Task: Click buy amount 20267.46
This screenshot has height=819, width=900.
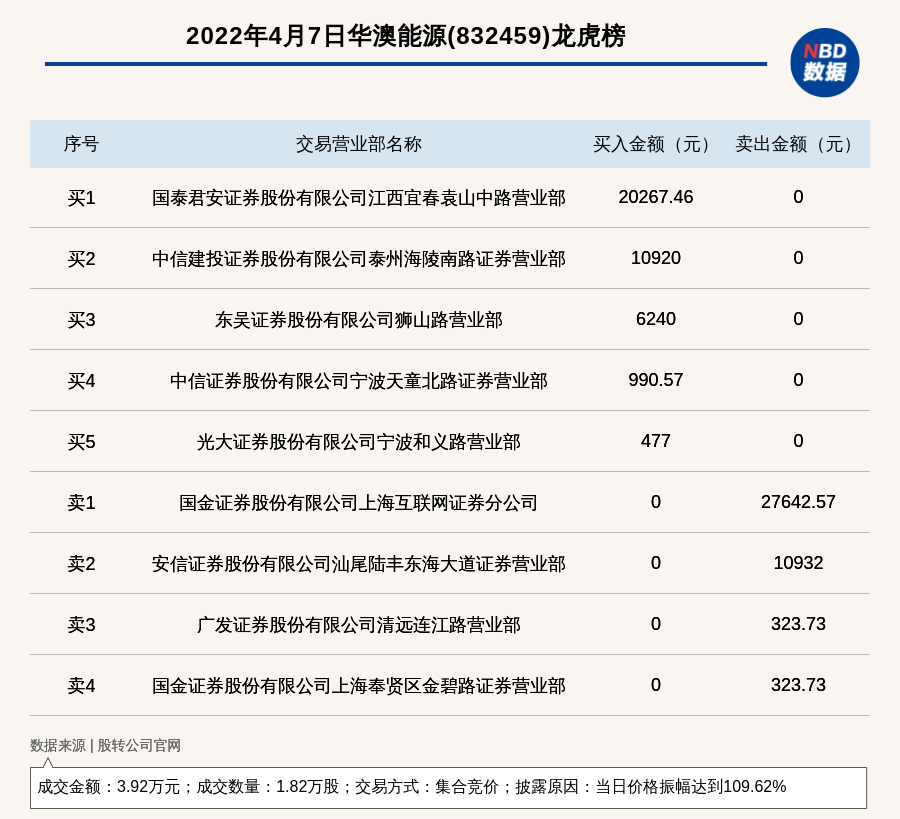Action: click(x=655, y=197)
